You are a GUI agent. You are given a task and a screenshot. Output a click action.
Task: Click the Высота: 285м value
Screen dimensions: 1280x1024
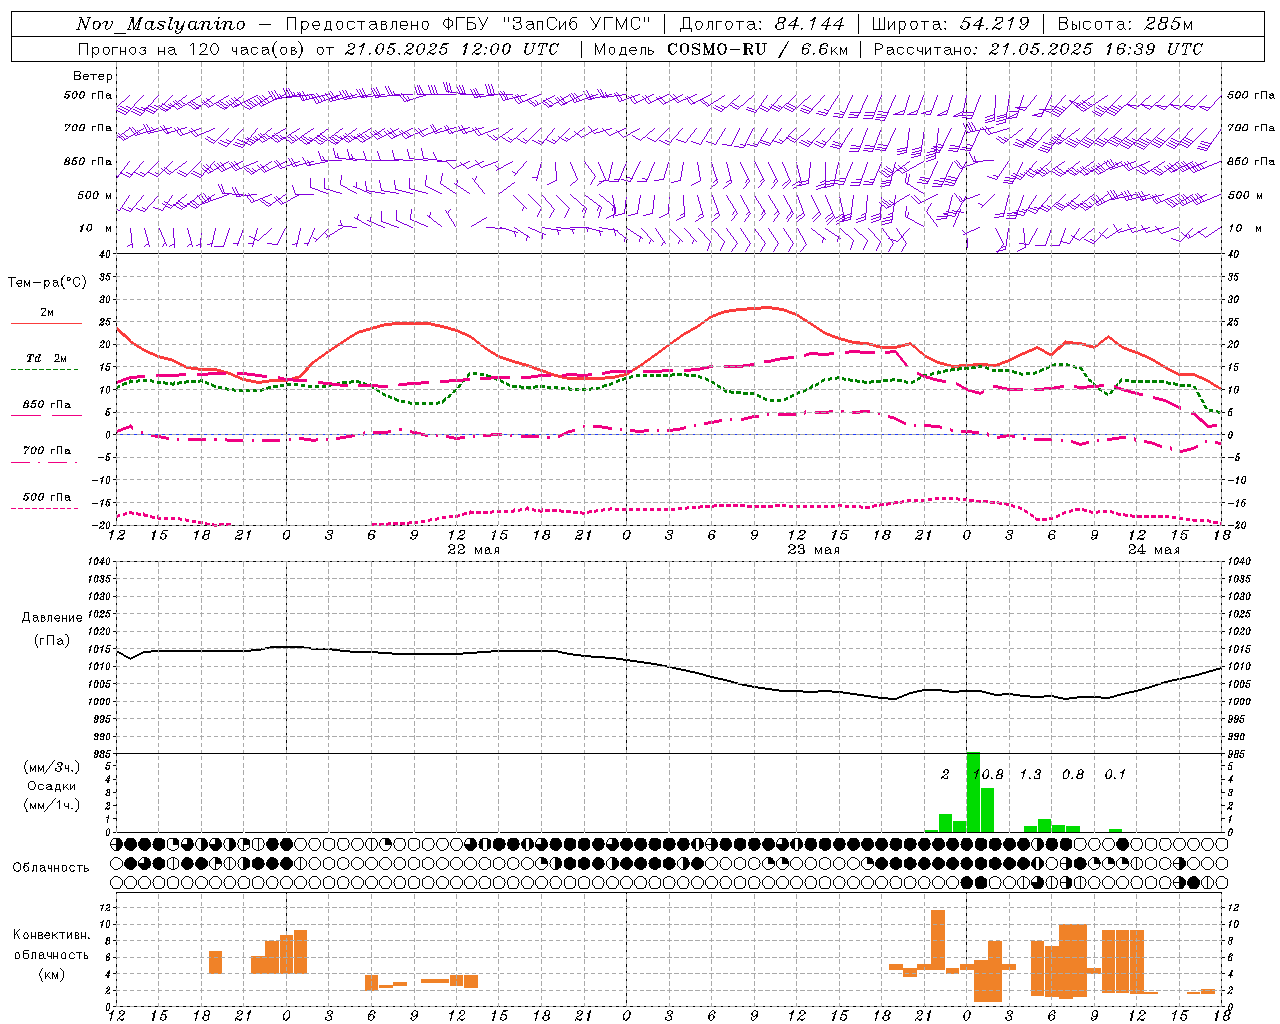point(1125,24)
